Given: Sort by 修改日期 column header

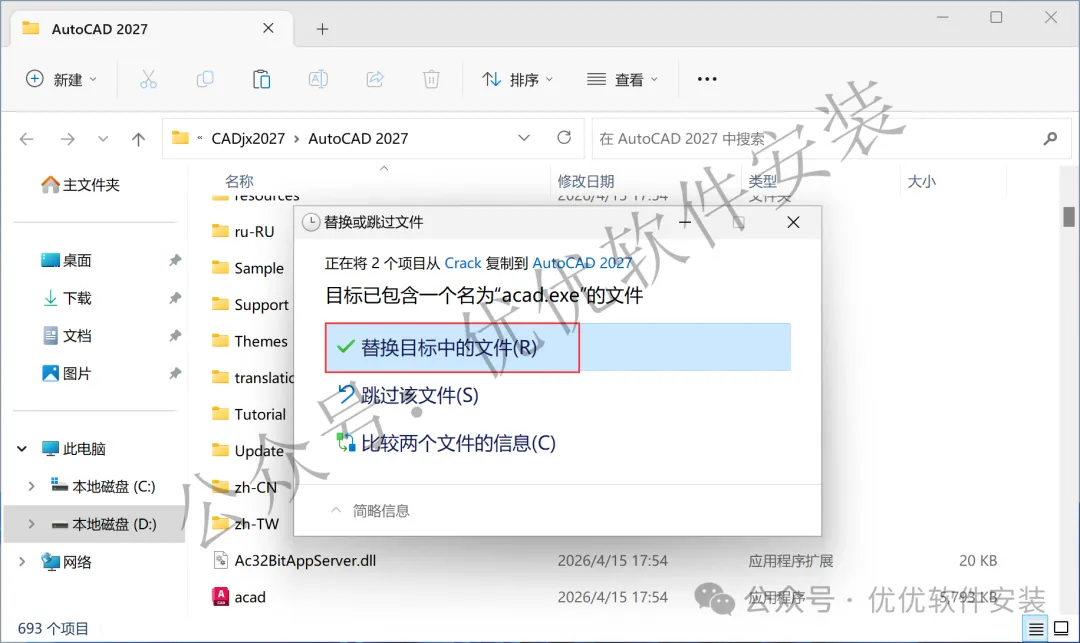Looking at the screenshot, I should click(585, 181).
